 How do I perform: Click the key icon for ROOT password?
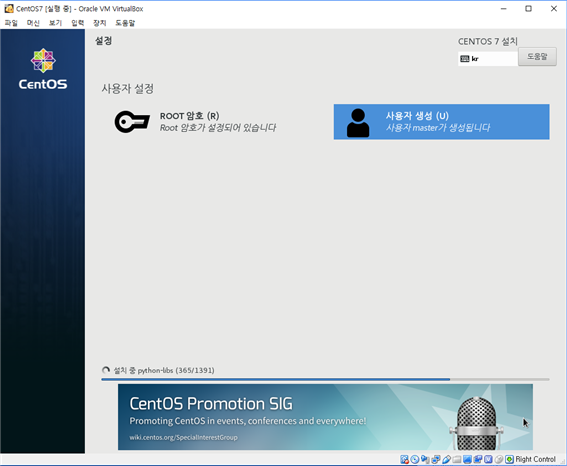point(132,122)
